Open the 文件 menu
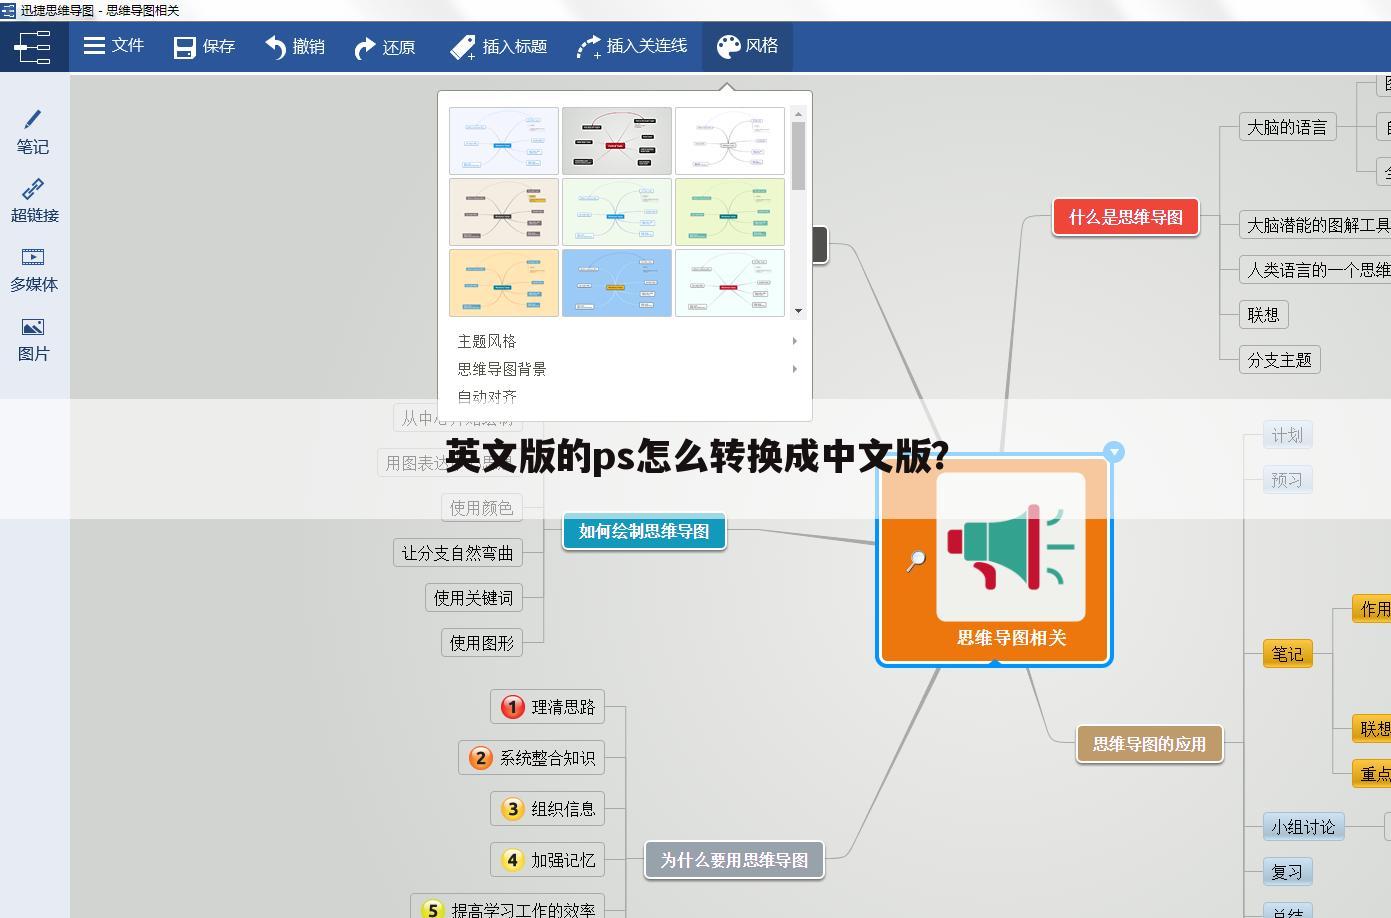Screen dimensions: 1391x918 click(x=114, y=46)
